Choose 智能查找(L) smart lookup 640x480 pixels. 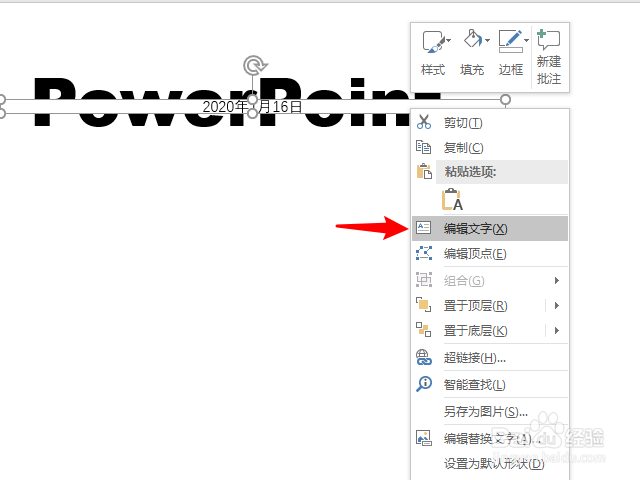coord(490,384)
